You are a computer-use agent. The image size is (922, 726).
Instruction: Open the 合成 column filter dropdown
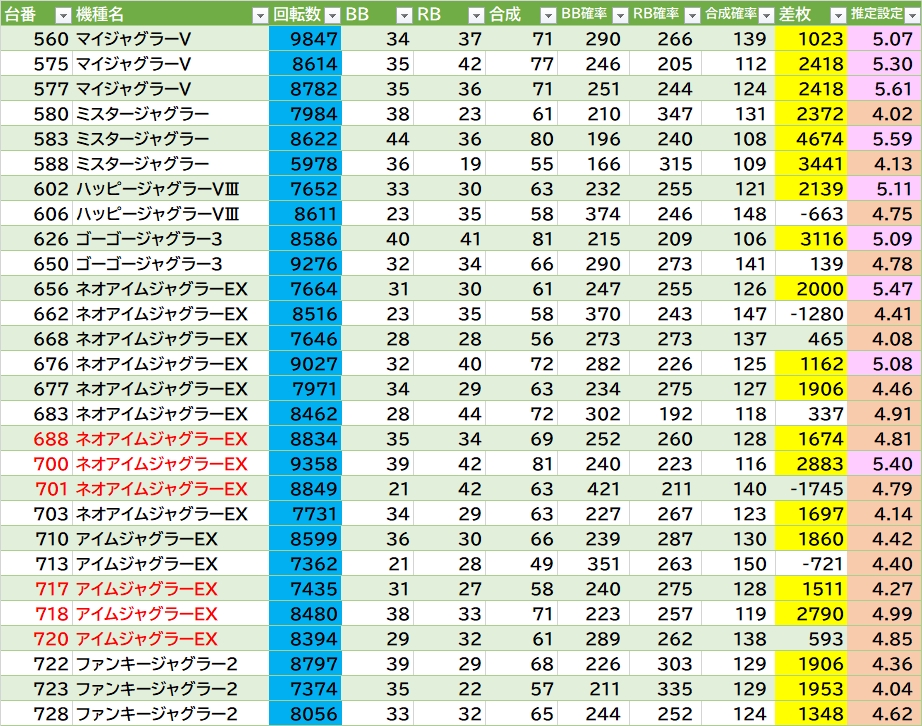(547, 15)
